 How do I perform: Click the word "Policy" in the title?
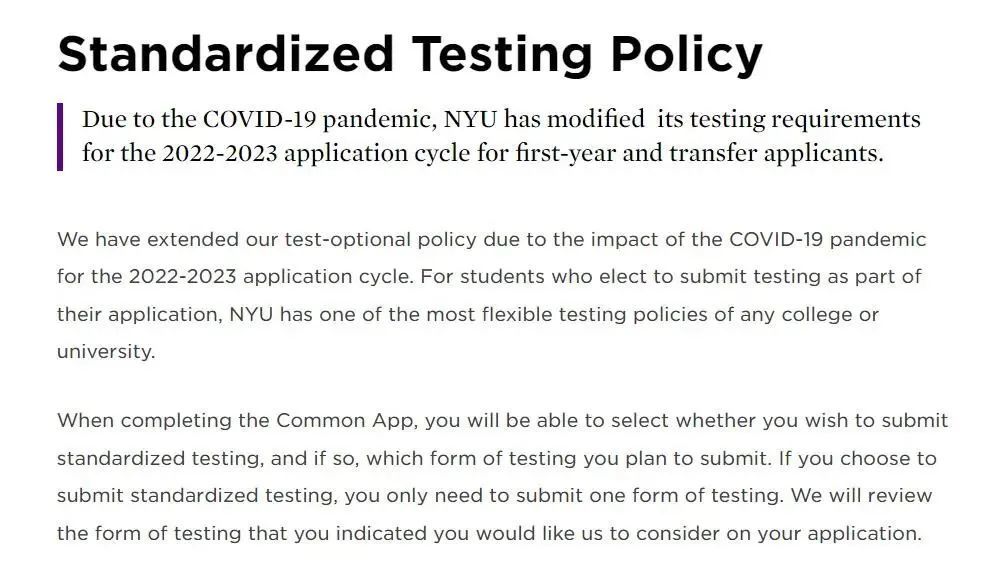tap(686, 56)
